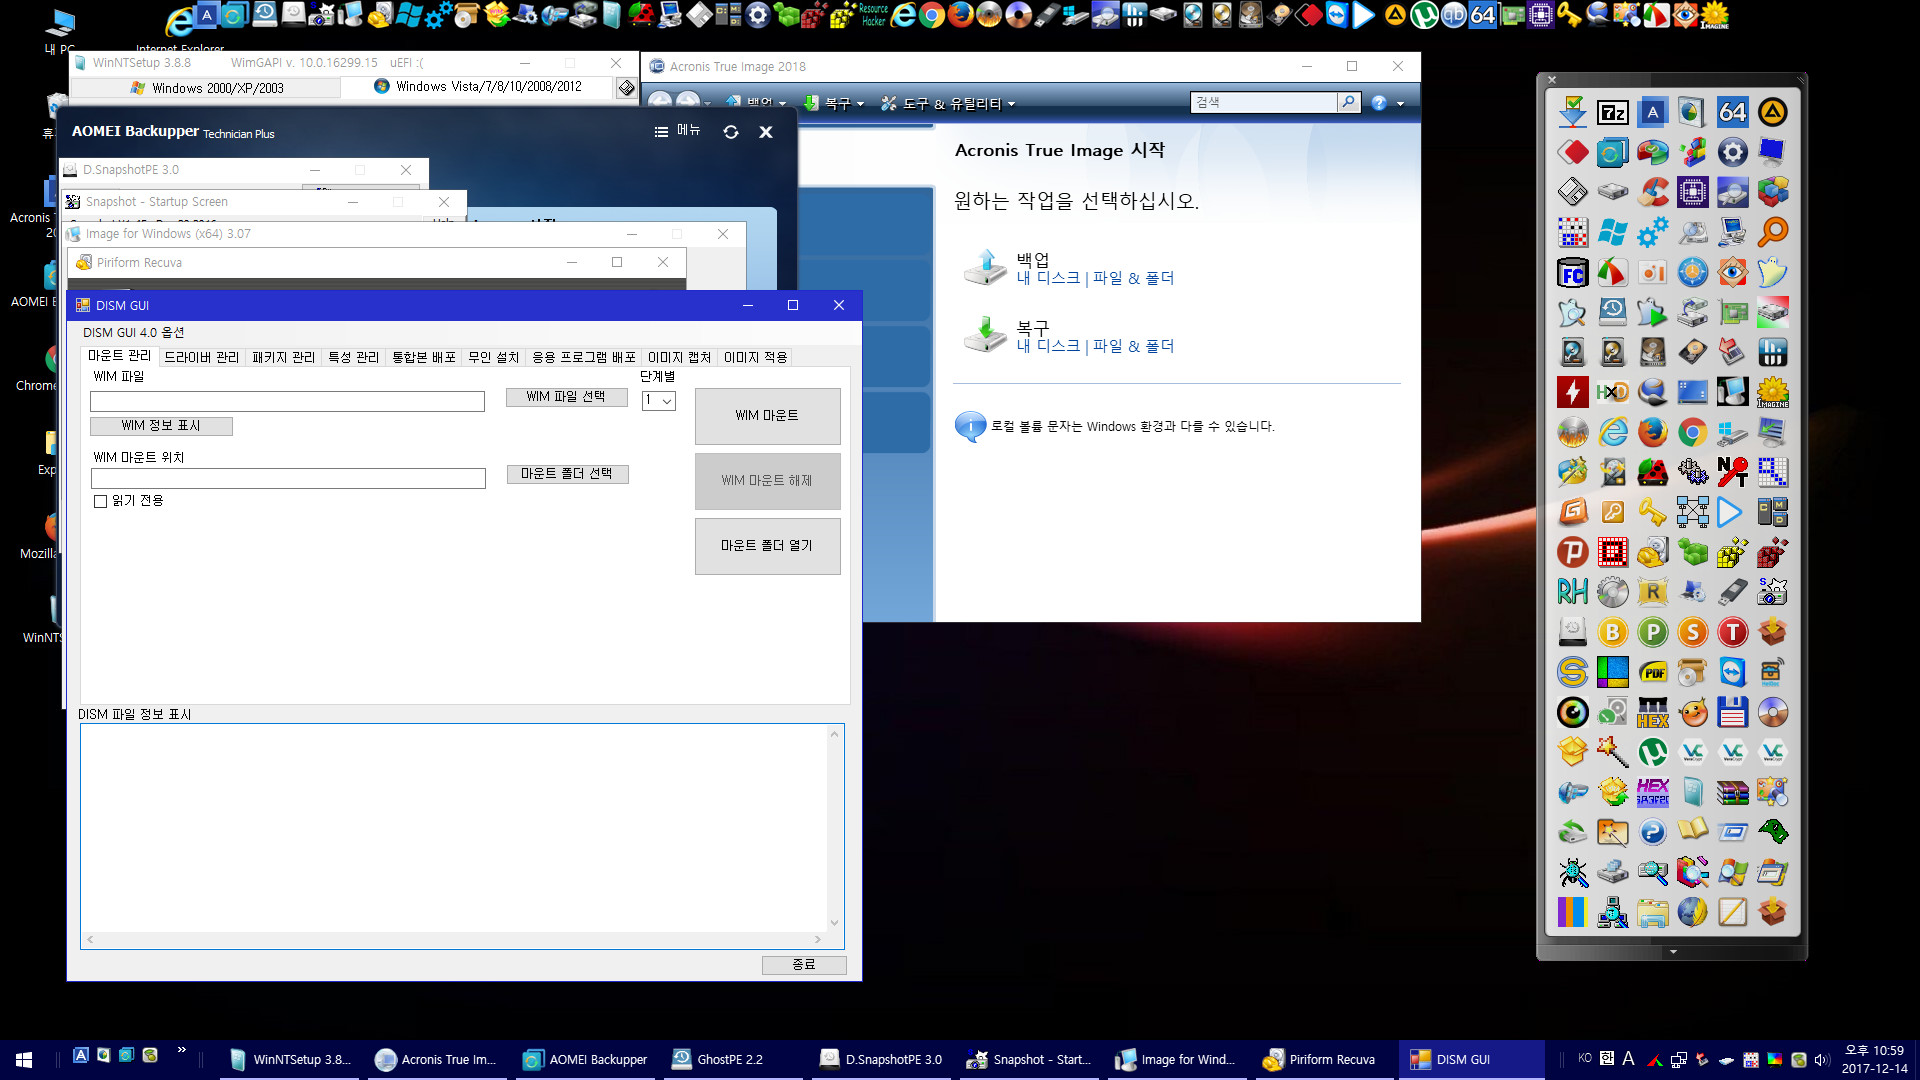Click the 마운트 폴더 선택 button
Image resolution: width=1920 pixels, height=1080 pixels.
[x=566, y=474]
